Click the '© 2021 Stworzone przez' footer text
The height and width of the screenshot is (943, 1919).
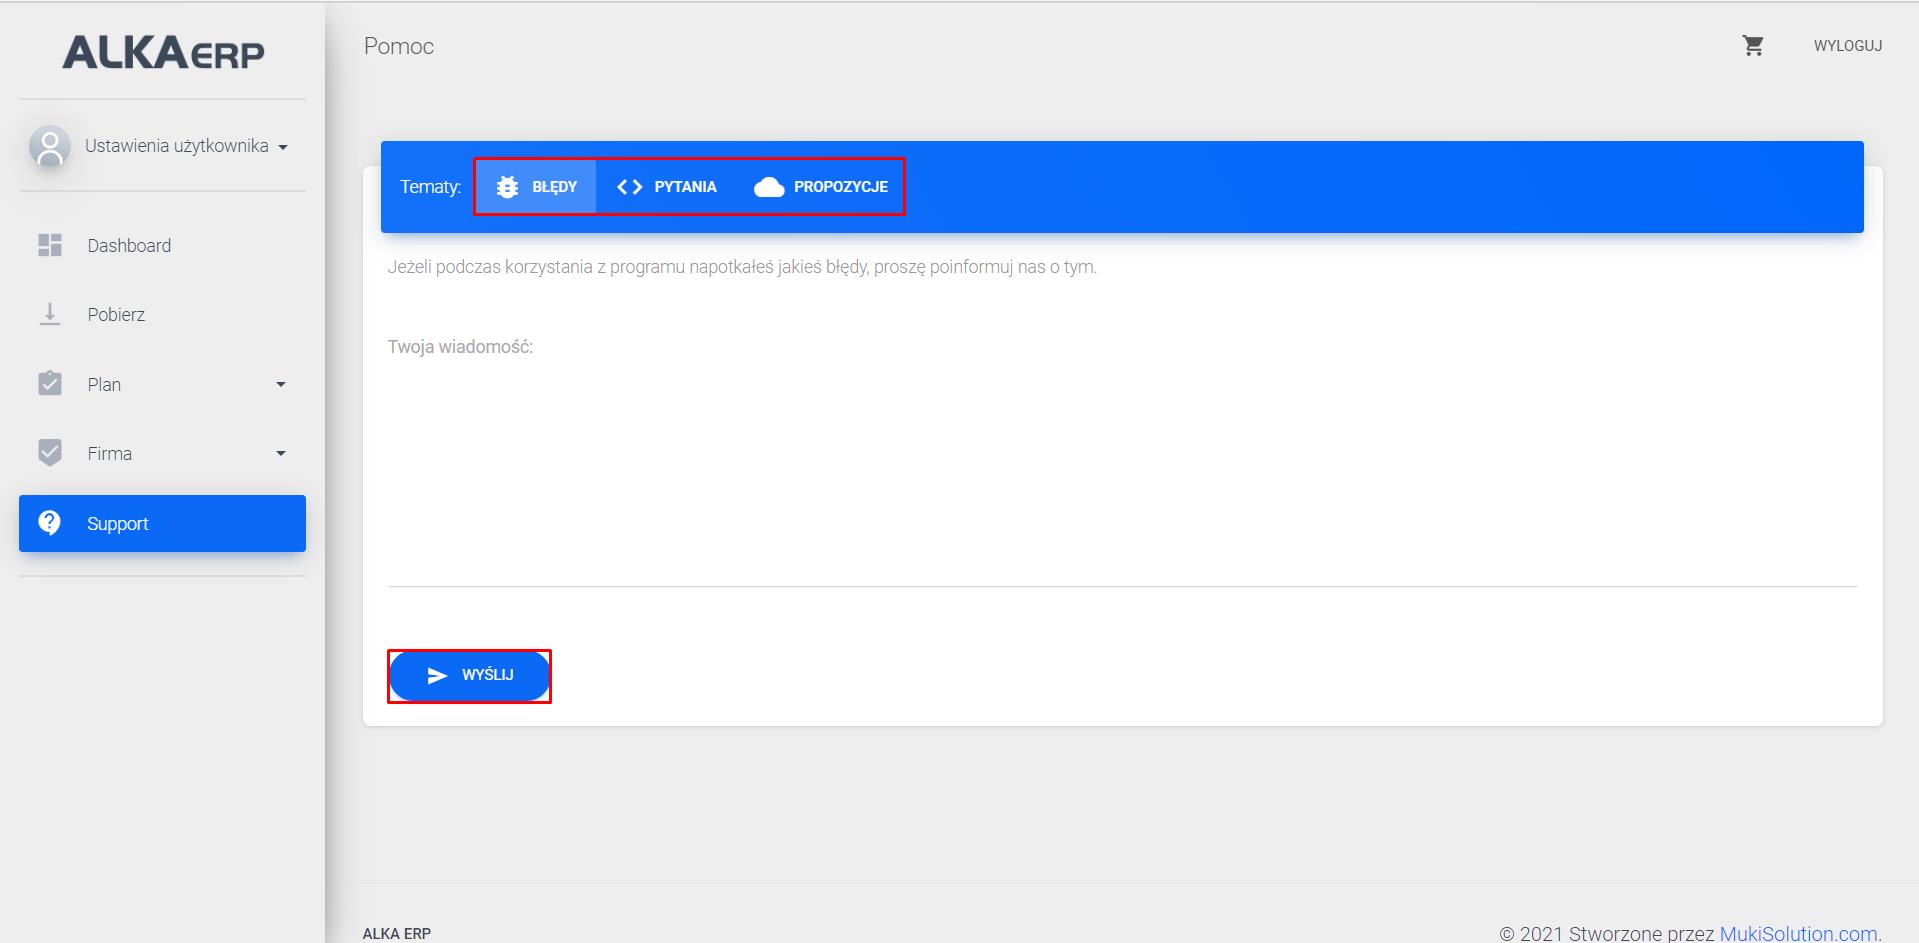point(1607,933)
